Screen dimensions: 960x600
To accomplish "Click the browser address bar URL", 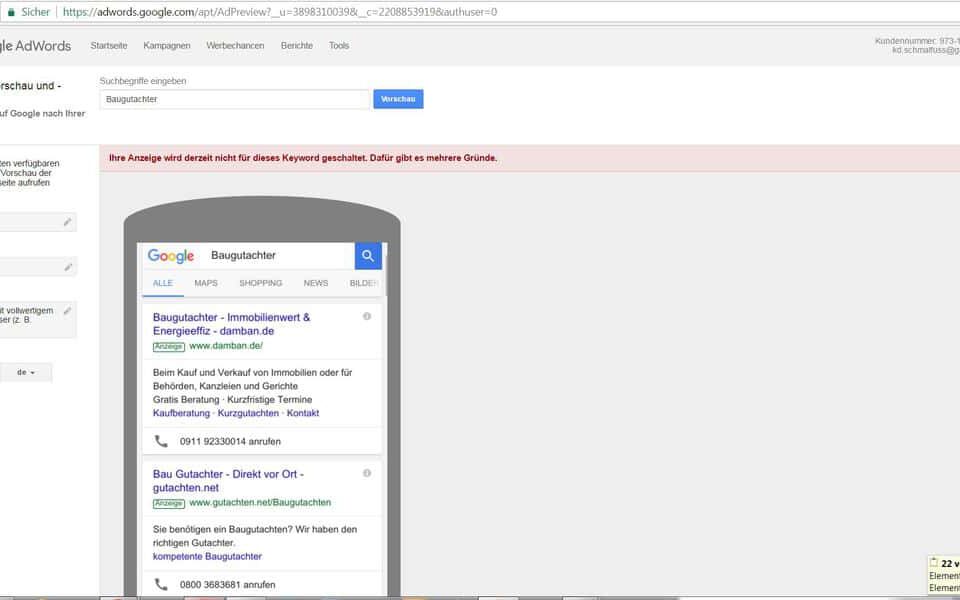I will pos(280,12).
